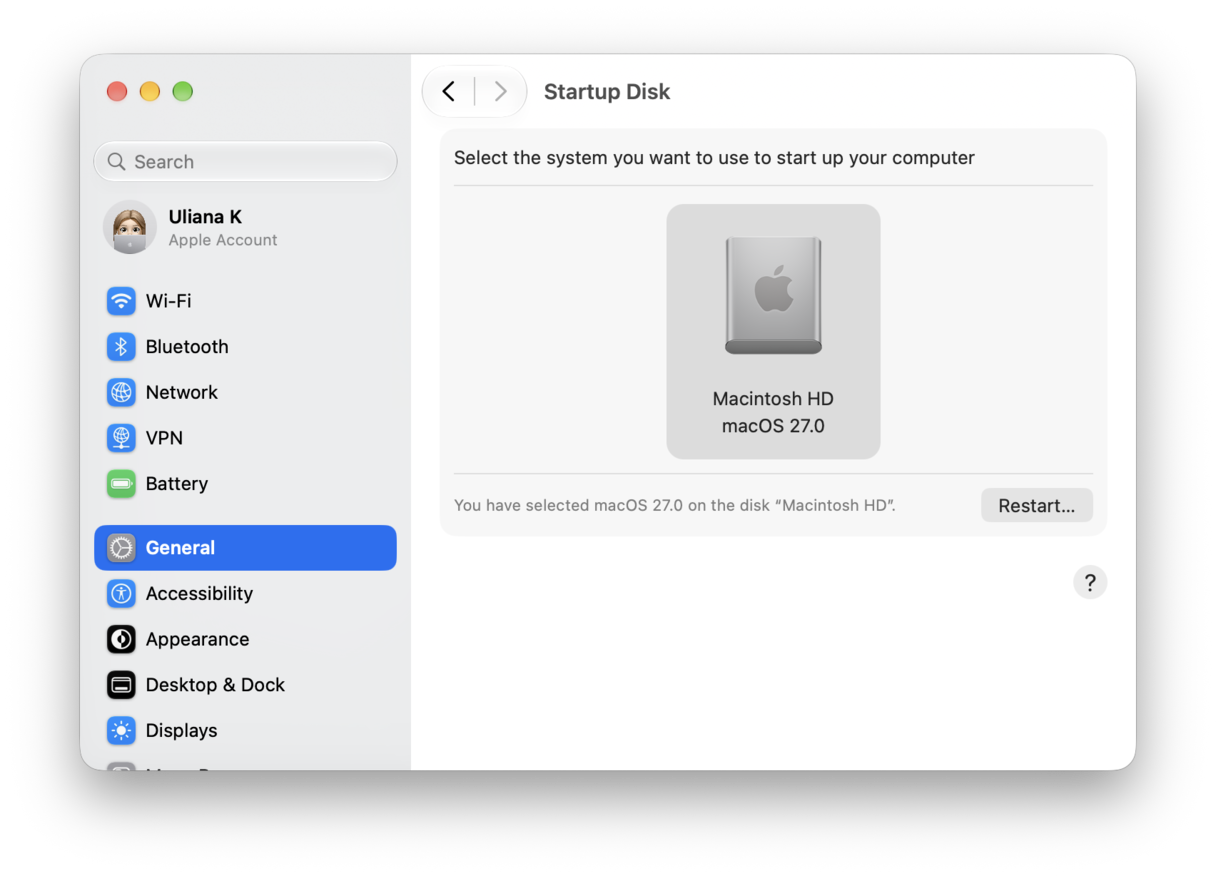This screenshot has height=876, width=1216.
Task: Click the Bluetooth icon in sidebar
Action: pyautogui.click(x=121, y=347)
